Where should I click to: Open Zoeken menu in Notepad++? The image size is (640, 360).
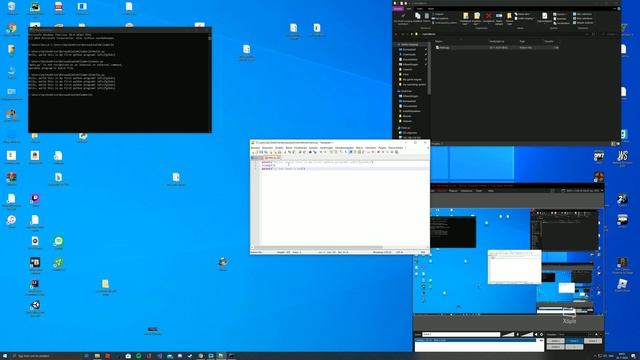pyautogui.click(x=279, y=148)
